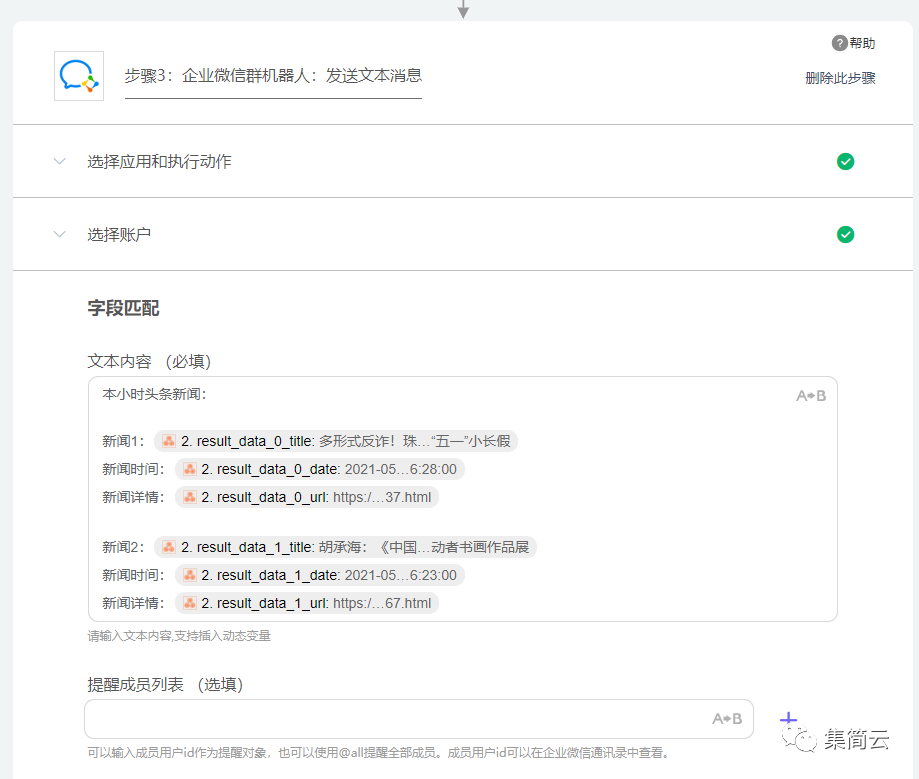Viewport: 919px width, 779px height.
Task: Click the 新闻1： label text
Action: 123,441
